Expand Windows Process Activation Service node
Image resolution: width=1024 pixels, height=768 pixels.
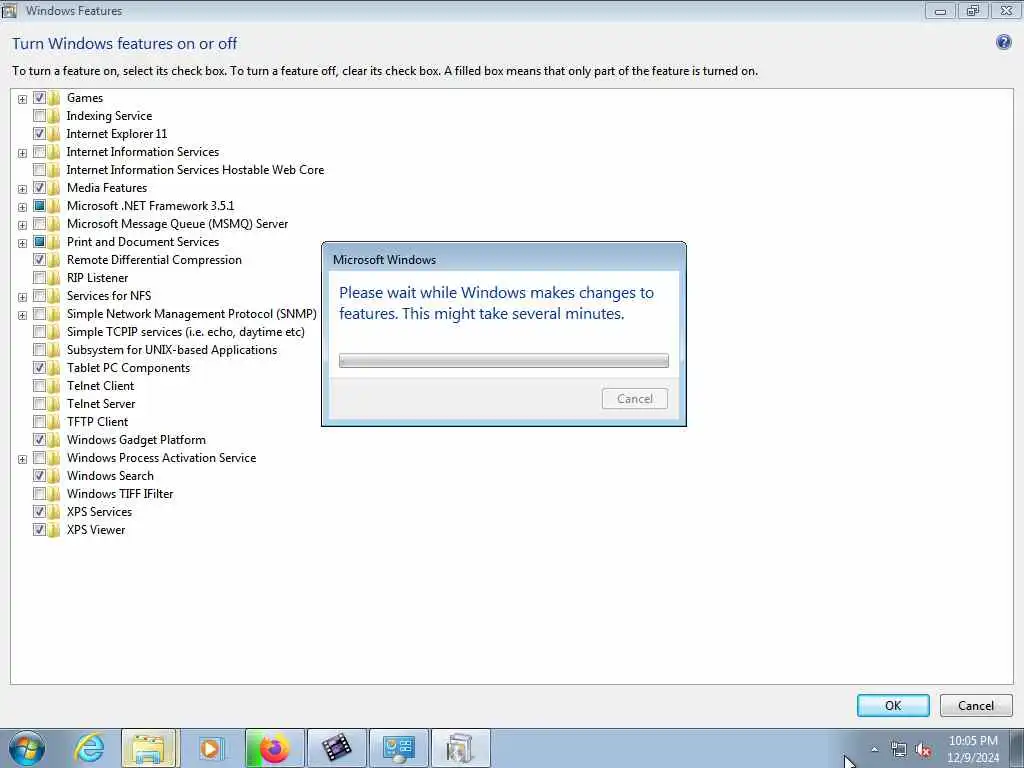[22, 460]
